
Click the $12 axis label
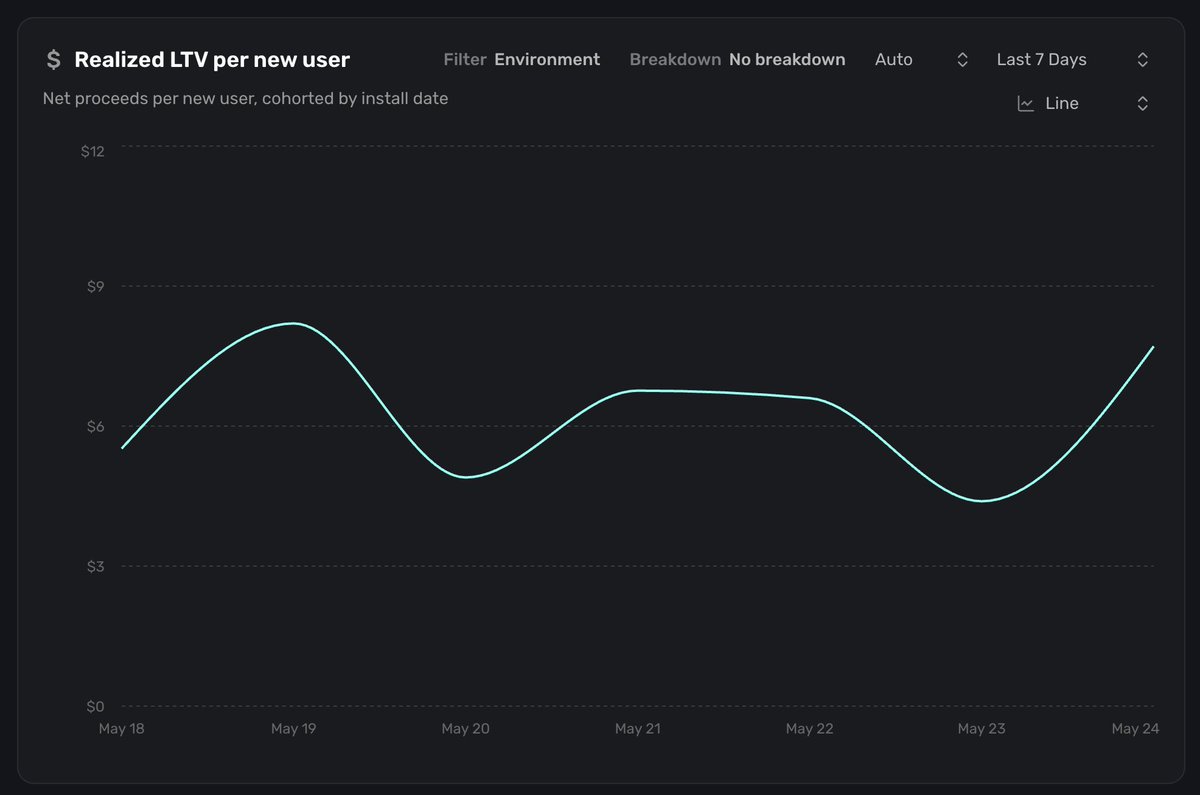tap(93, 150)
